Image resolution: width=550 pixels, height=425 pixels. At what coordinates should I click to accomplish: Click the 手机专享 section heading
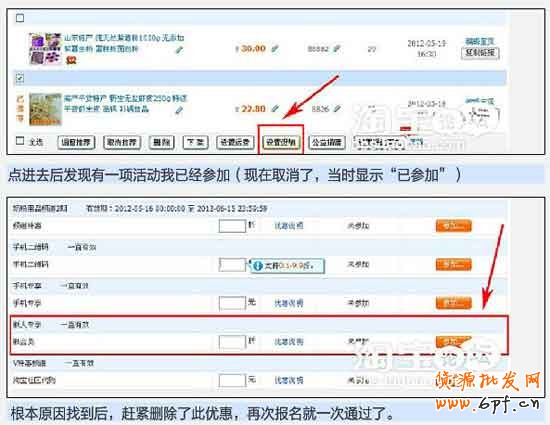click(27, 286)
